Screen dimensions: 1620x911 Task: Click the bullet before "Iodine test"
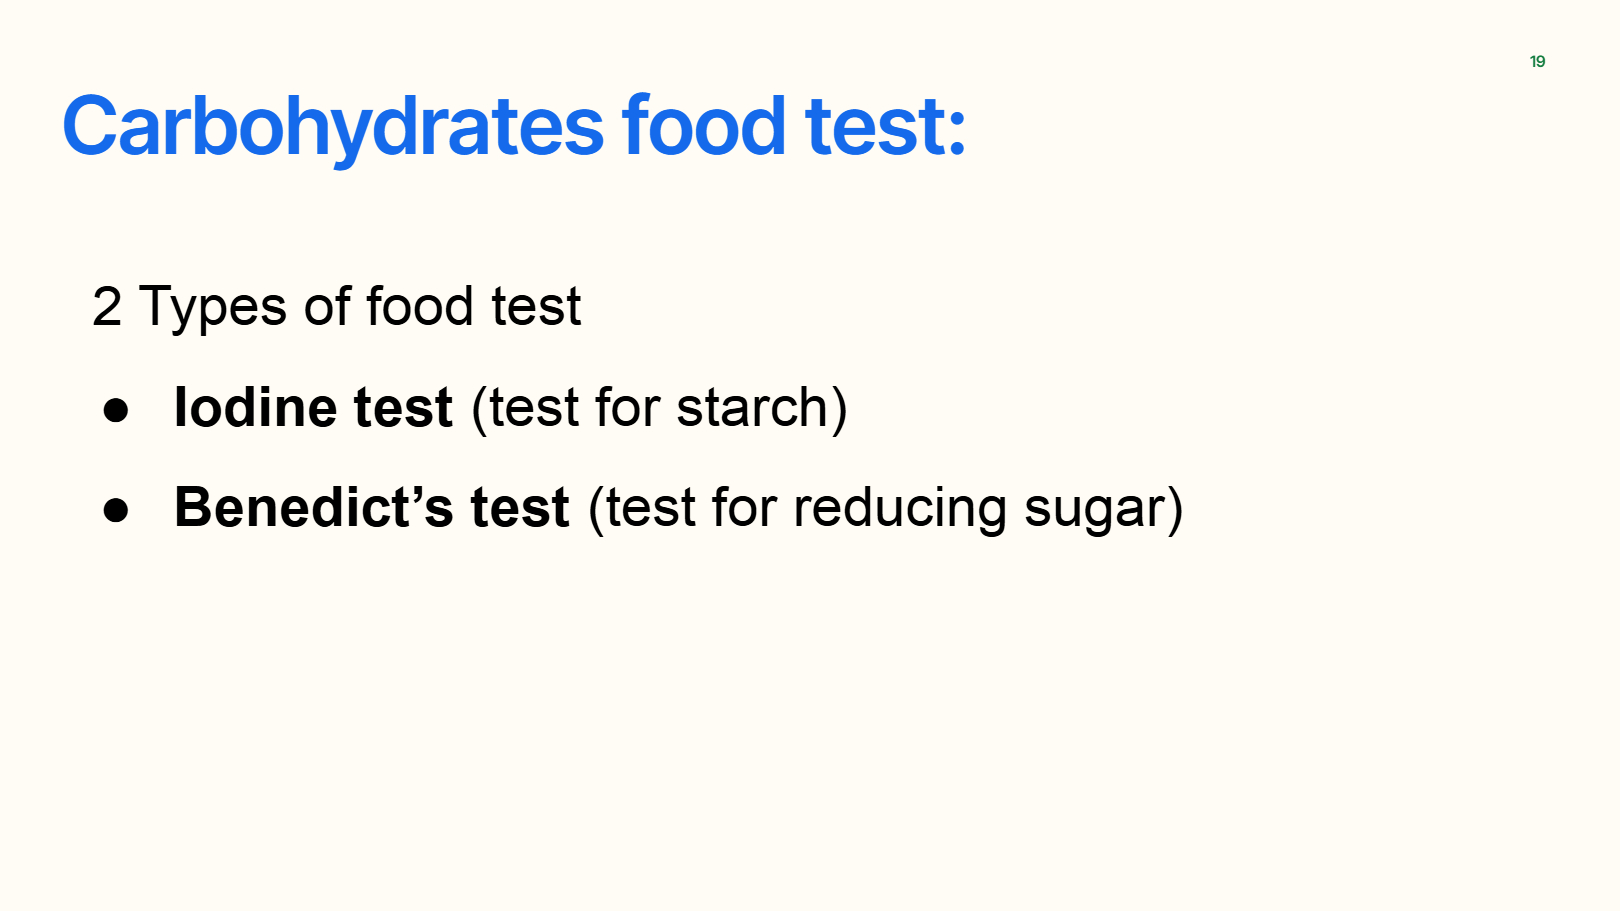(x=116, y=409)
